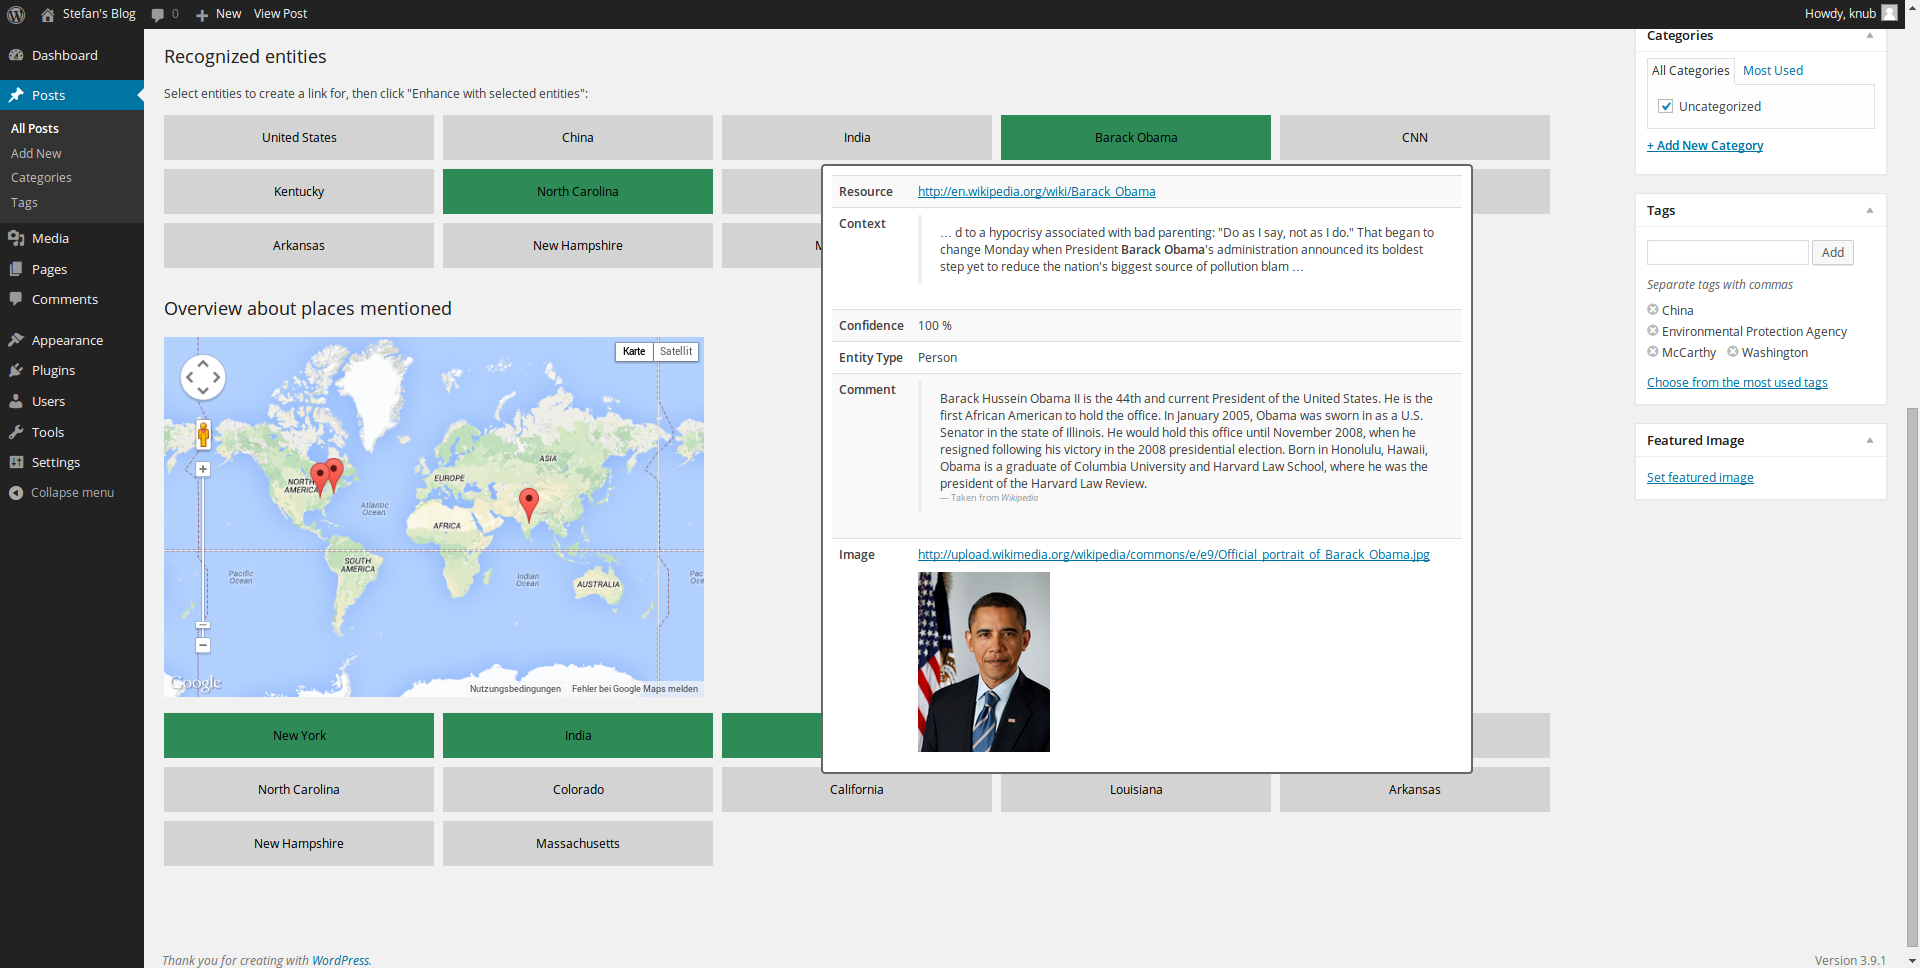Click the home icon for Stefan's Blog
The image size is (1920, 968).
point(47,14)
